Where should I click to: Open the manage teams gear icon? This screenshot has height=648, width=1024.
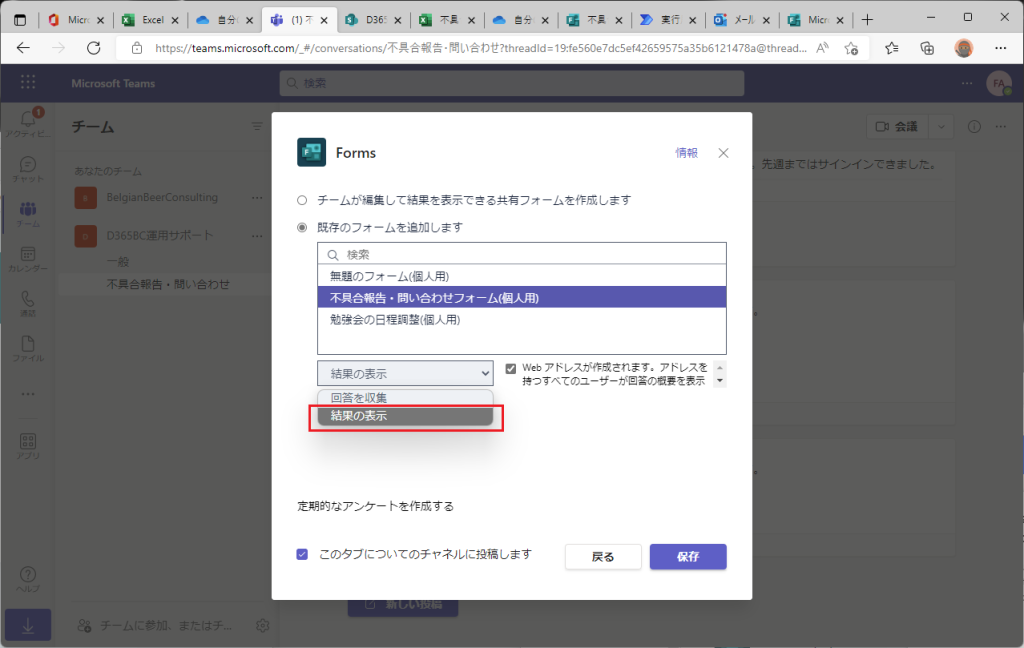click(x=263, y=625)
